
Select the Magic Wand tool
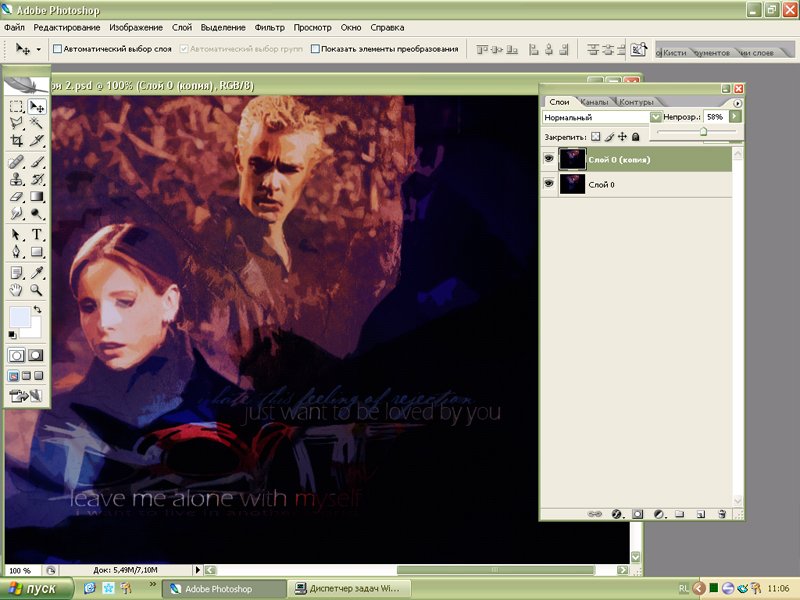point(37,123)
